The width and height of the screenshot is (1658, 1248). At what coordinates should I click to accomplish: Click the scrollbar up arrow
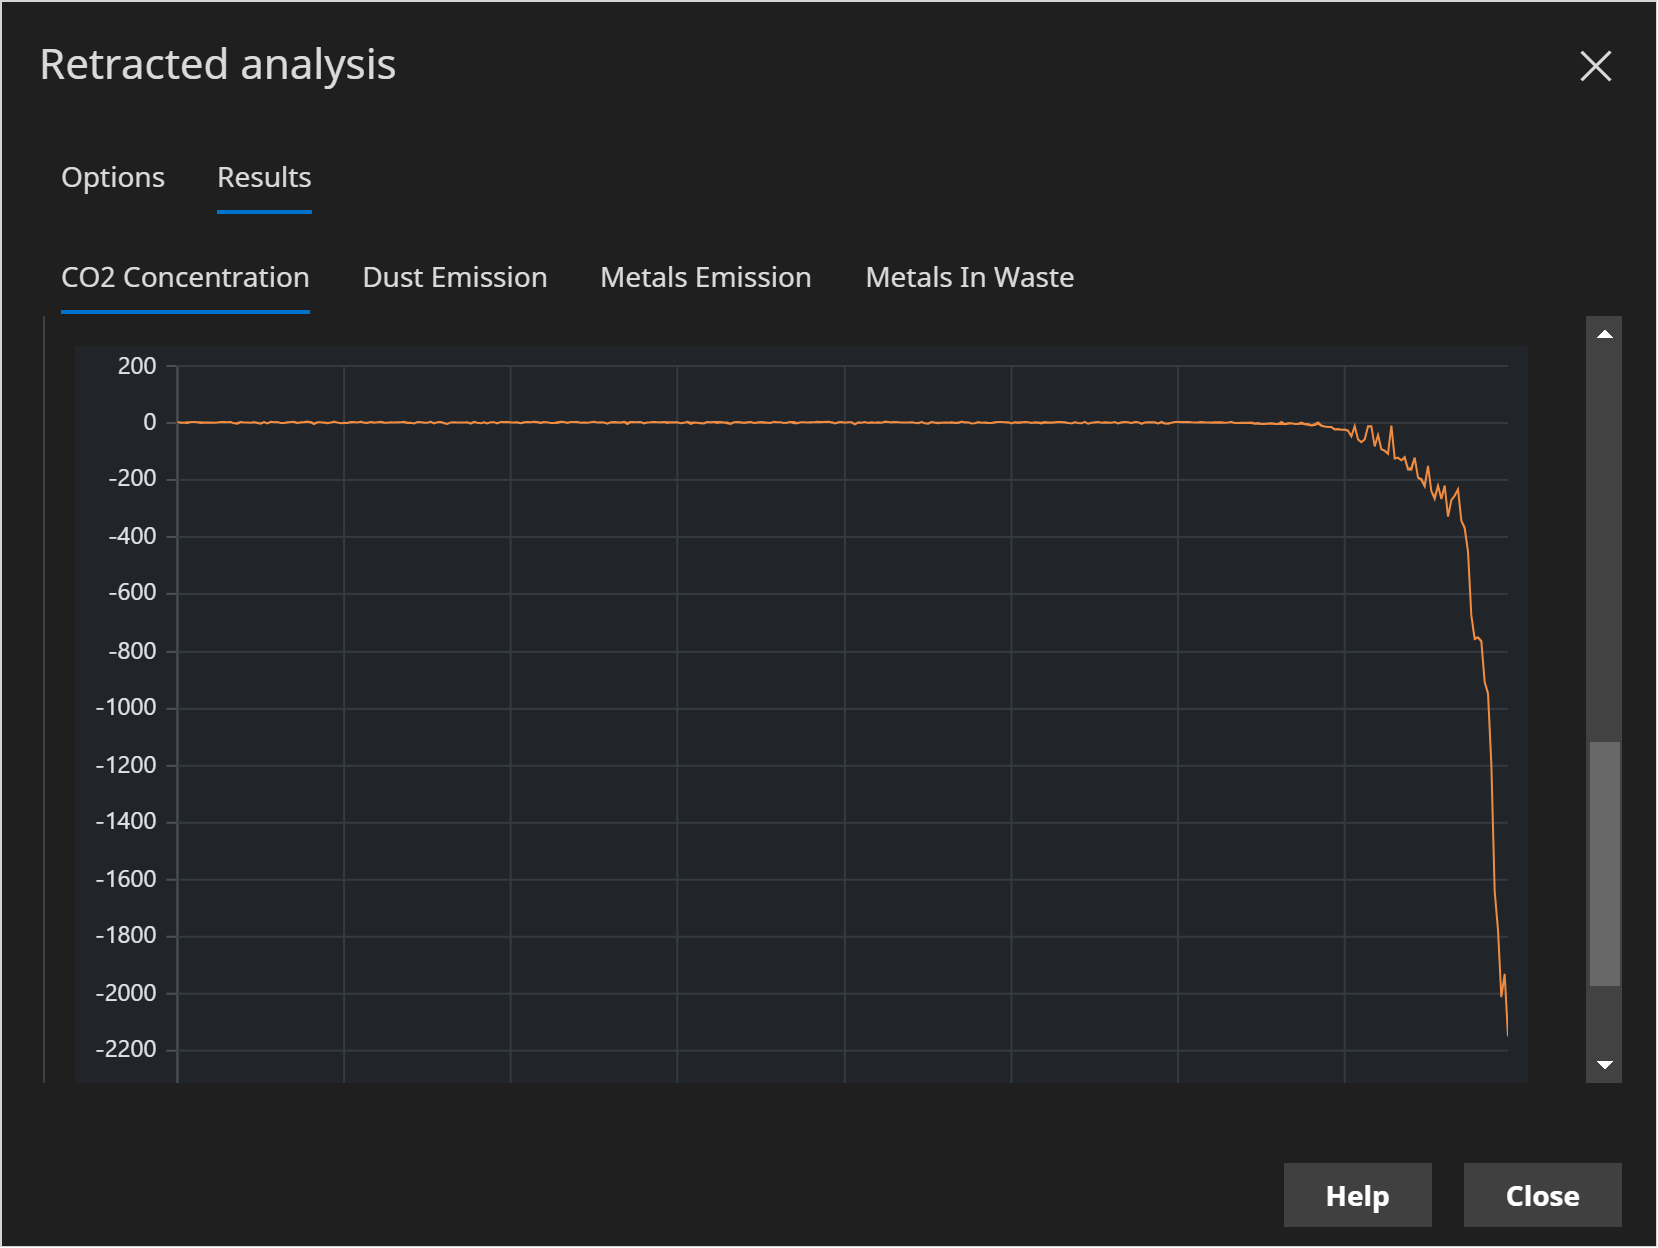1604,334
